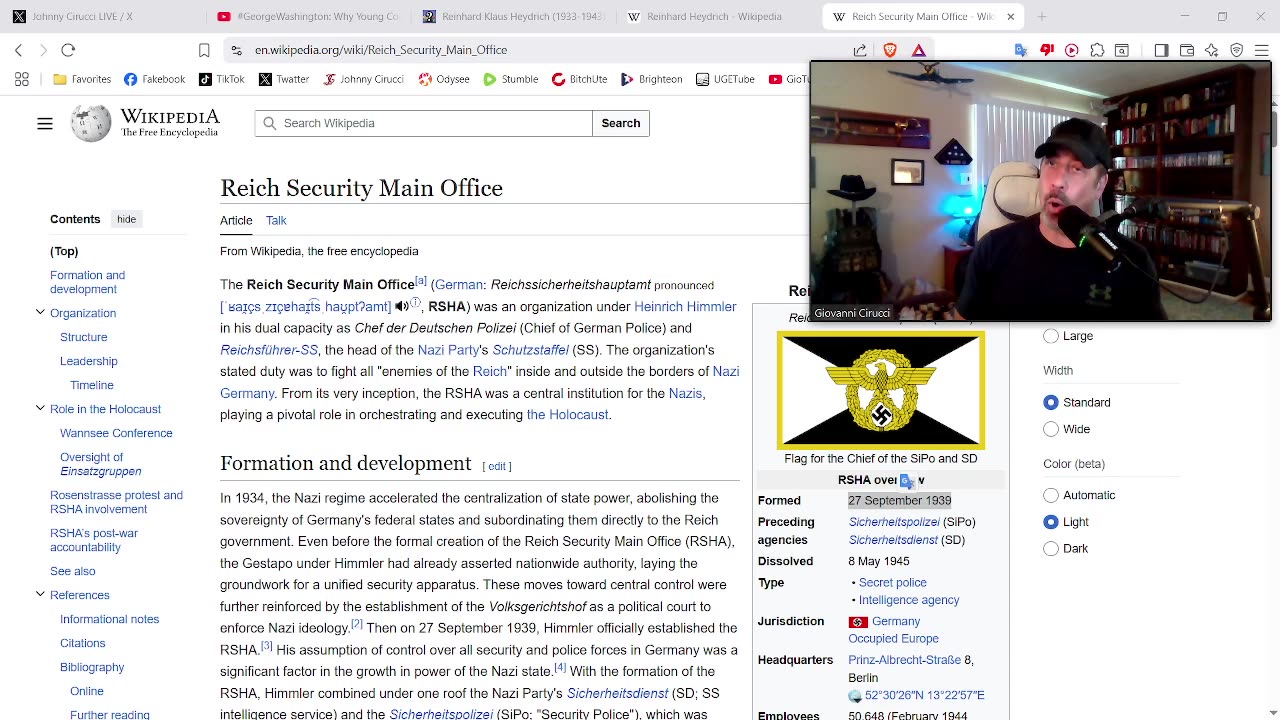Open the apps grid in bookmarks bar

[x=22, y=79]
